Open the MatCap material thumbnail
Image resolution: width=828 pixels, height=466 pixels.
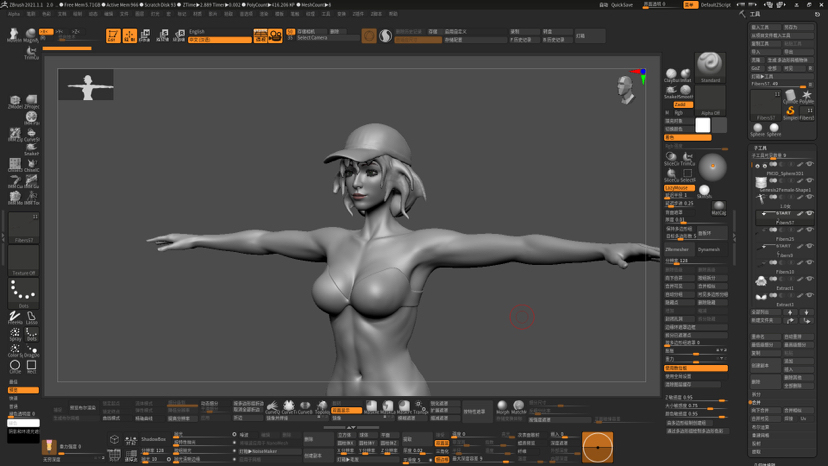718,207
